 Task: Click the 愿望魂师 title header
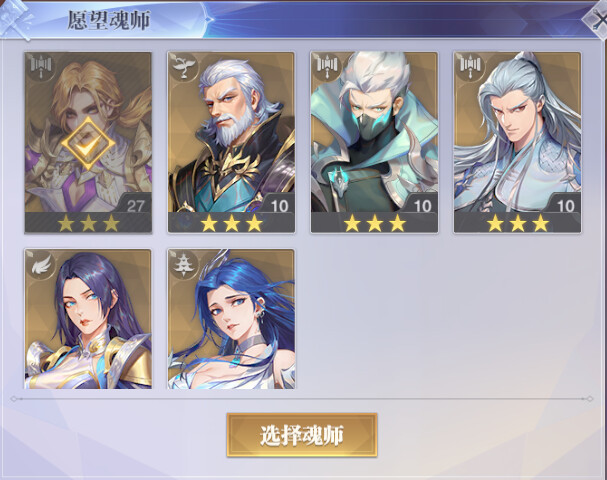coord(108,20)
